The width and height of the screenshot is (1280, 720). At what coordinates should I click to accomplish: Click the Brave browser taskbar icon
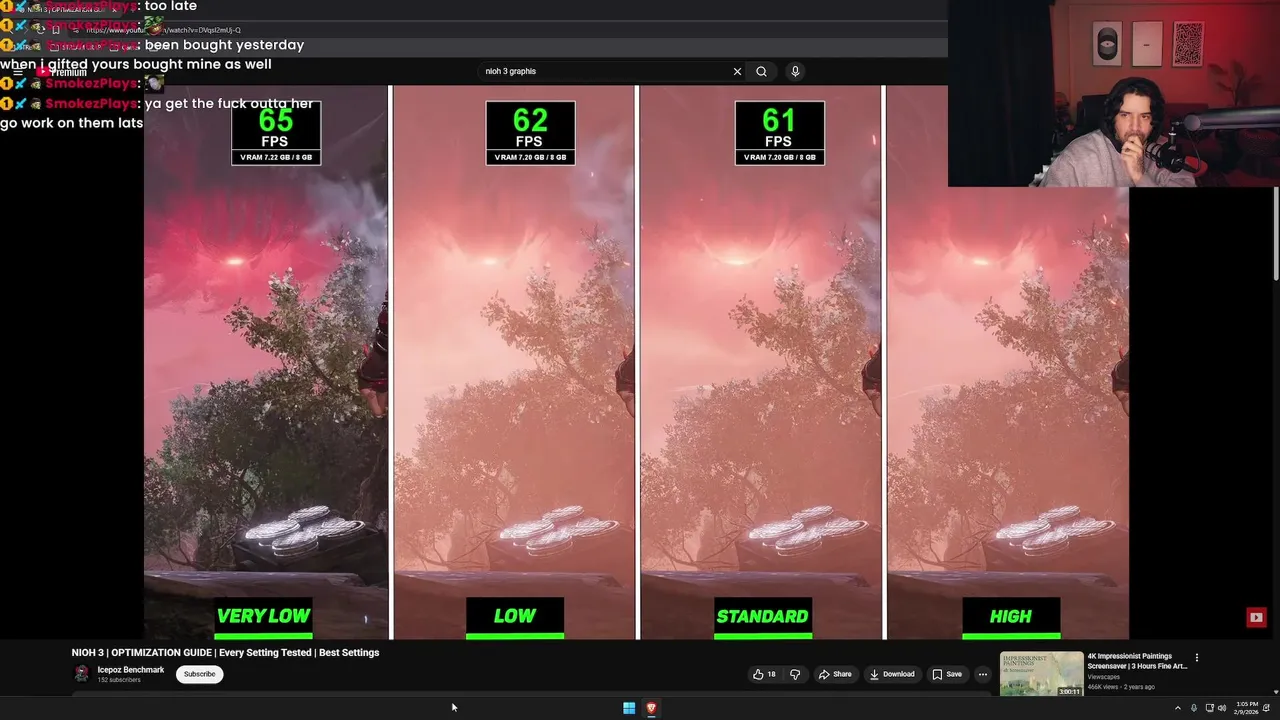(651, 708)
